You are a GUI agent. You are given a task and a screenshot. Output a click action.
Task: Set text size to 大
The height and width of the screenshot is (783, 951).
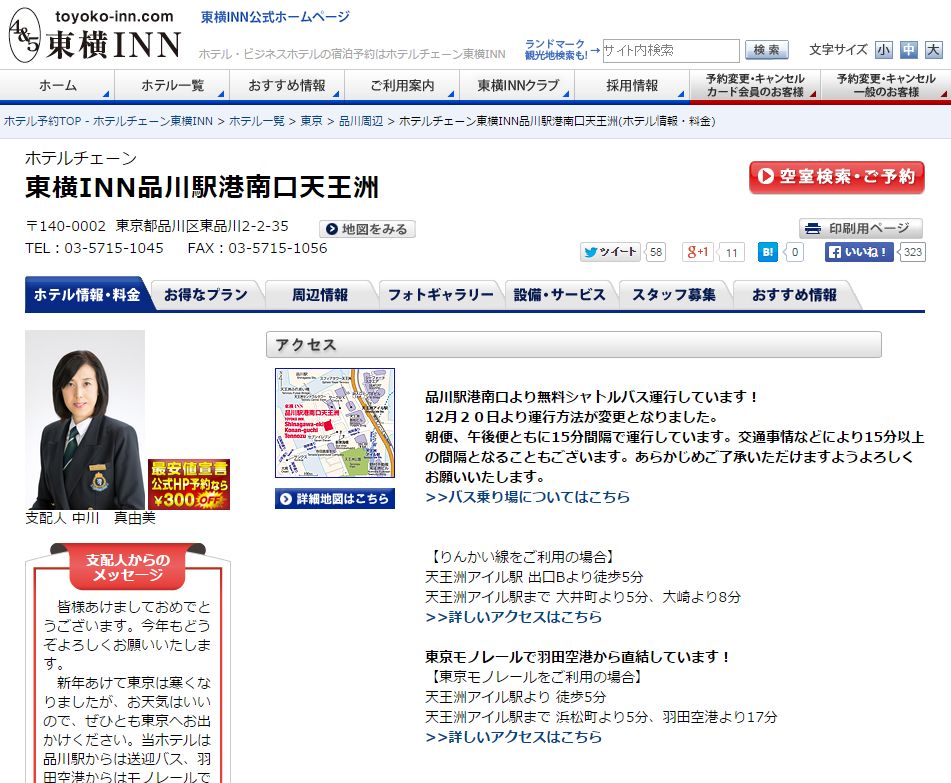933,50
